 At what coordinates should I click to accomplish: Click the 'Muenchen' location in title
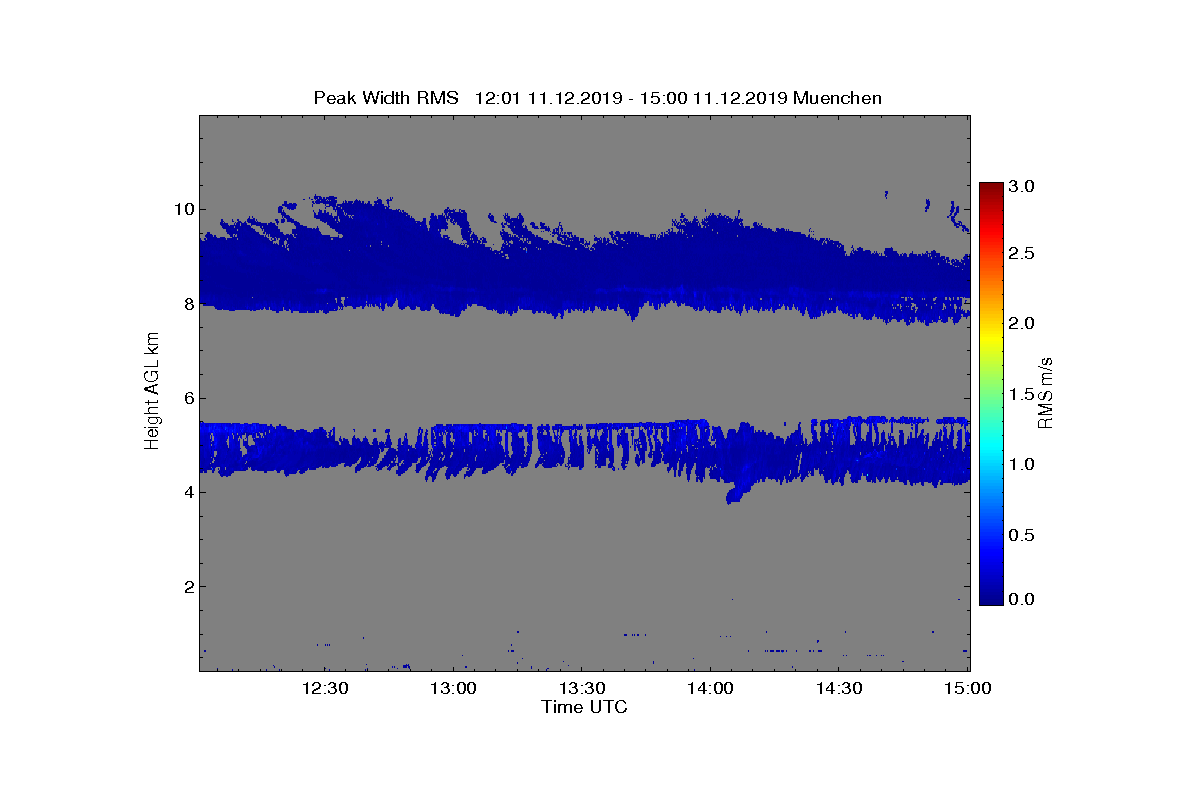[838, 98]
